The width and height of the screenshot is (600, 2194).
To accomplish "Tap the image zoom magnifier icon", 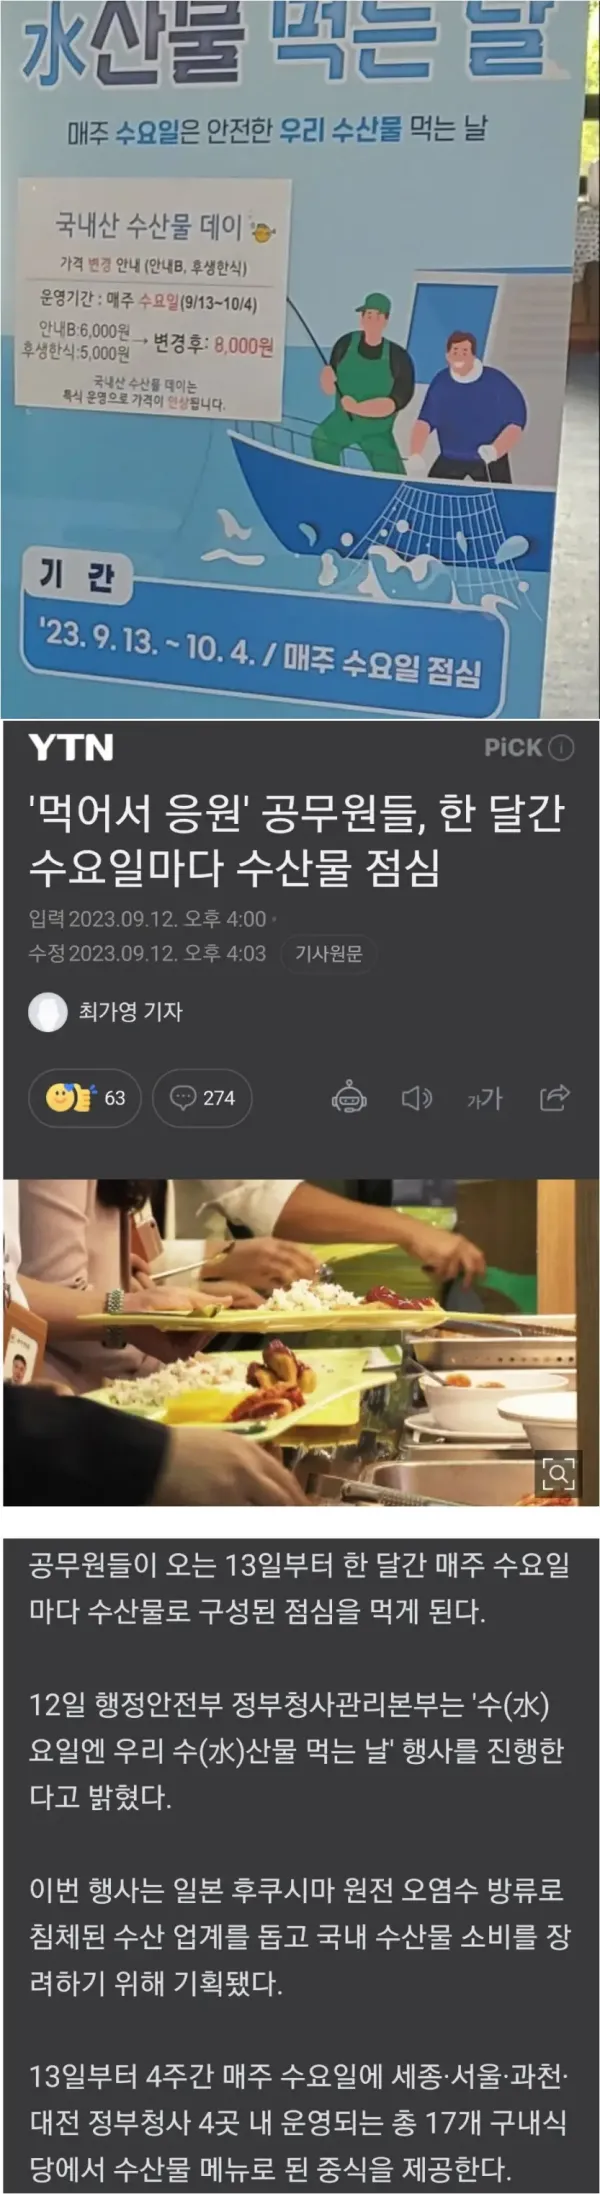I will point(557,1472).
